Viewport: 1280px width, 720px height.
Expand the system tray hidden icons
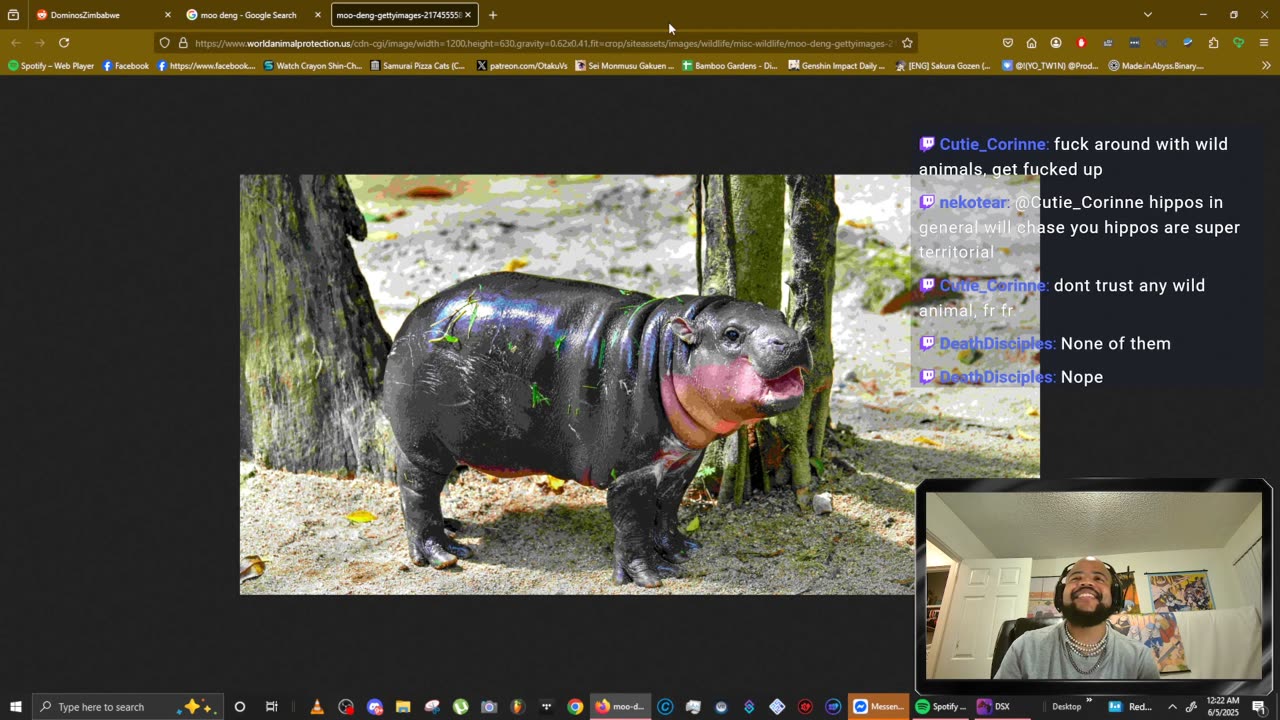(1172, 707)
